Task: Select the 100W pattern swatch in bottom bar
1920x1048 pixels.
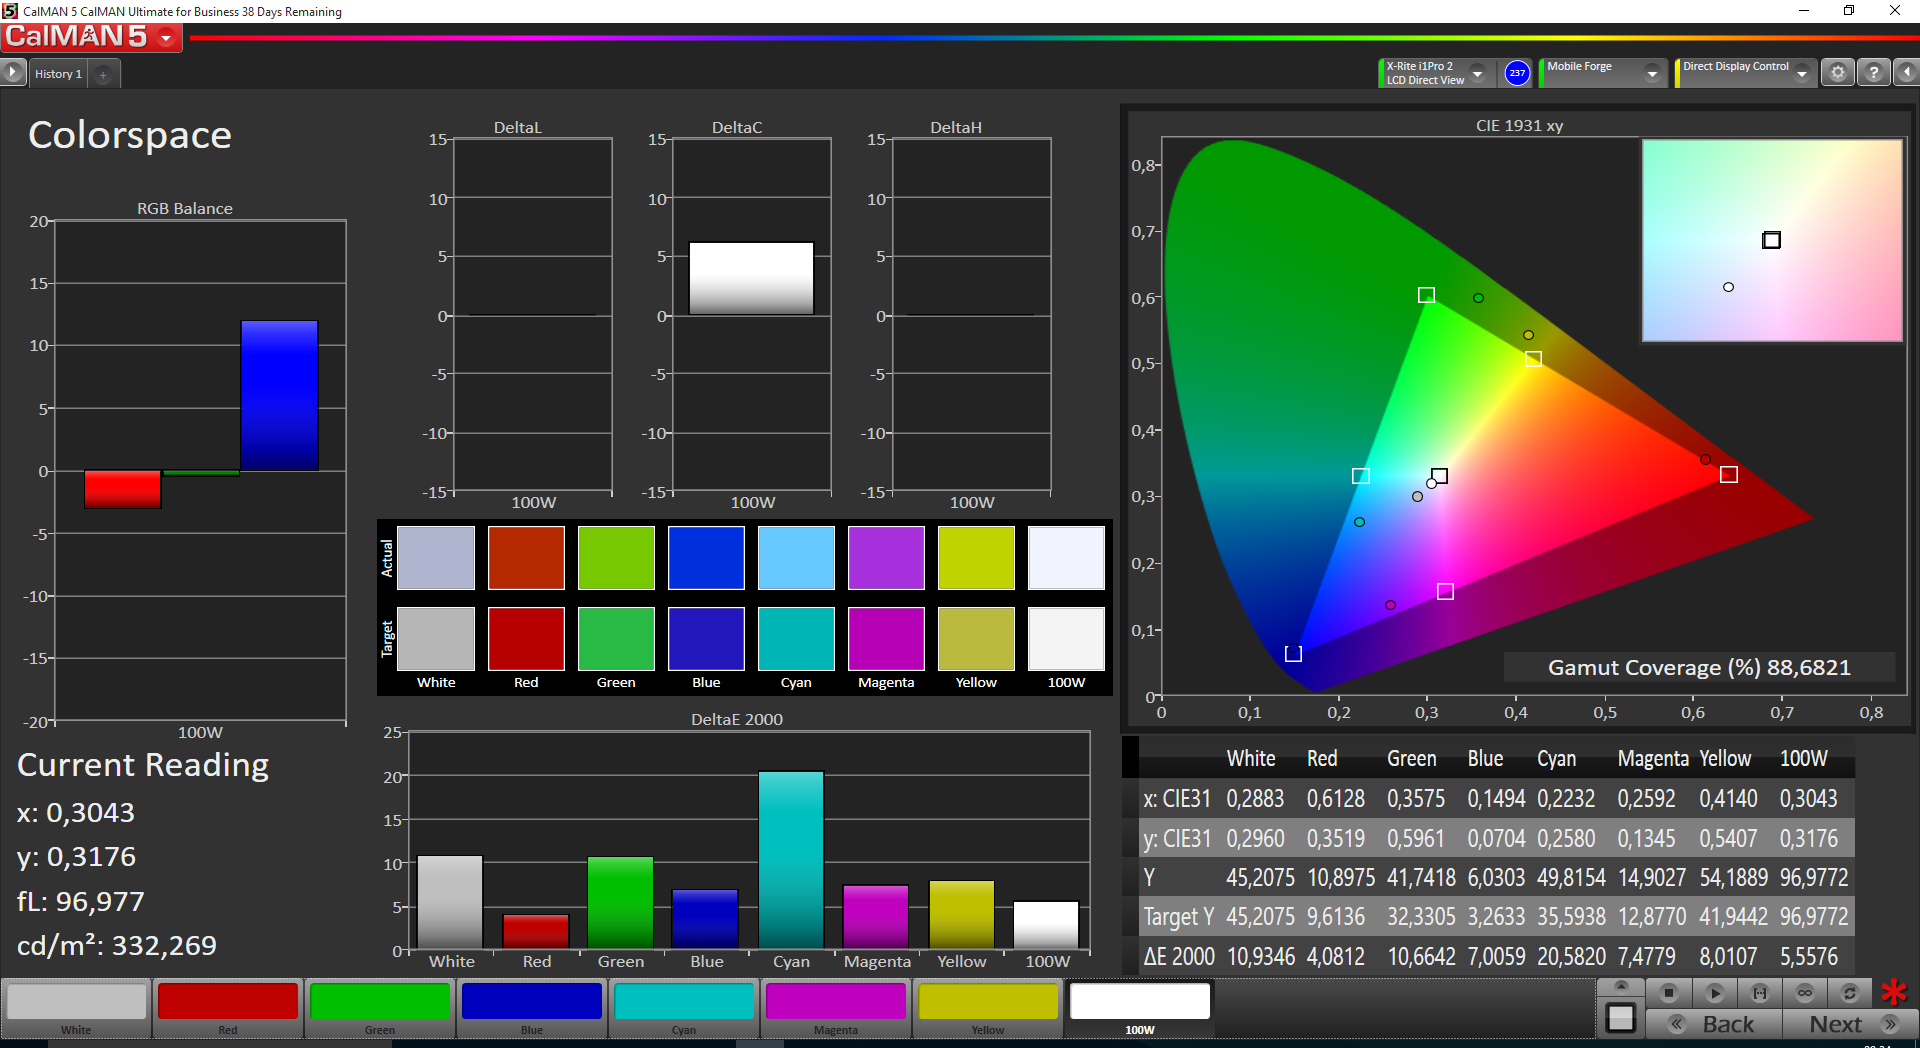Action: point(1140,1009)
